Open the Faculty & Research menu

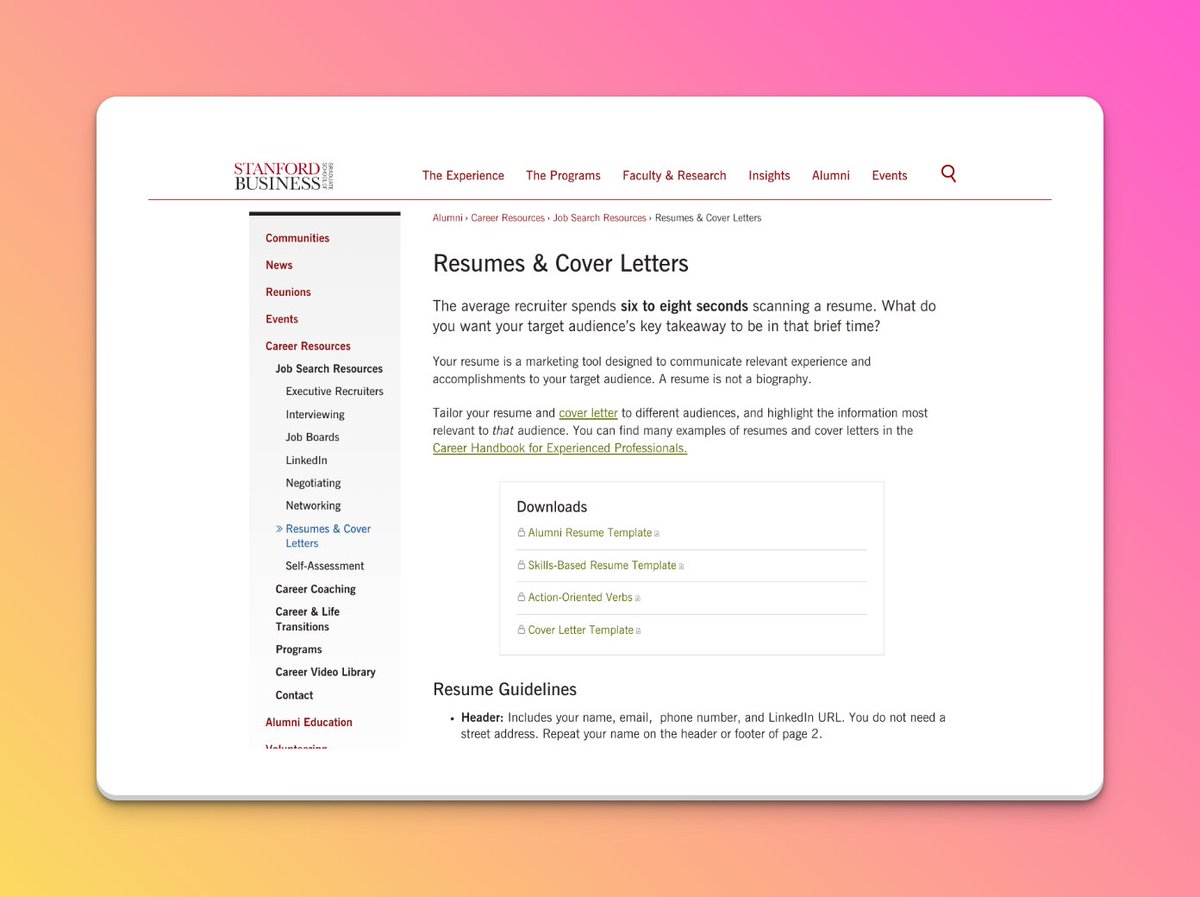point(674,175)
